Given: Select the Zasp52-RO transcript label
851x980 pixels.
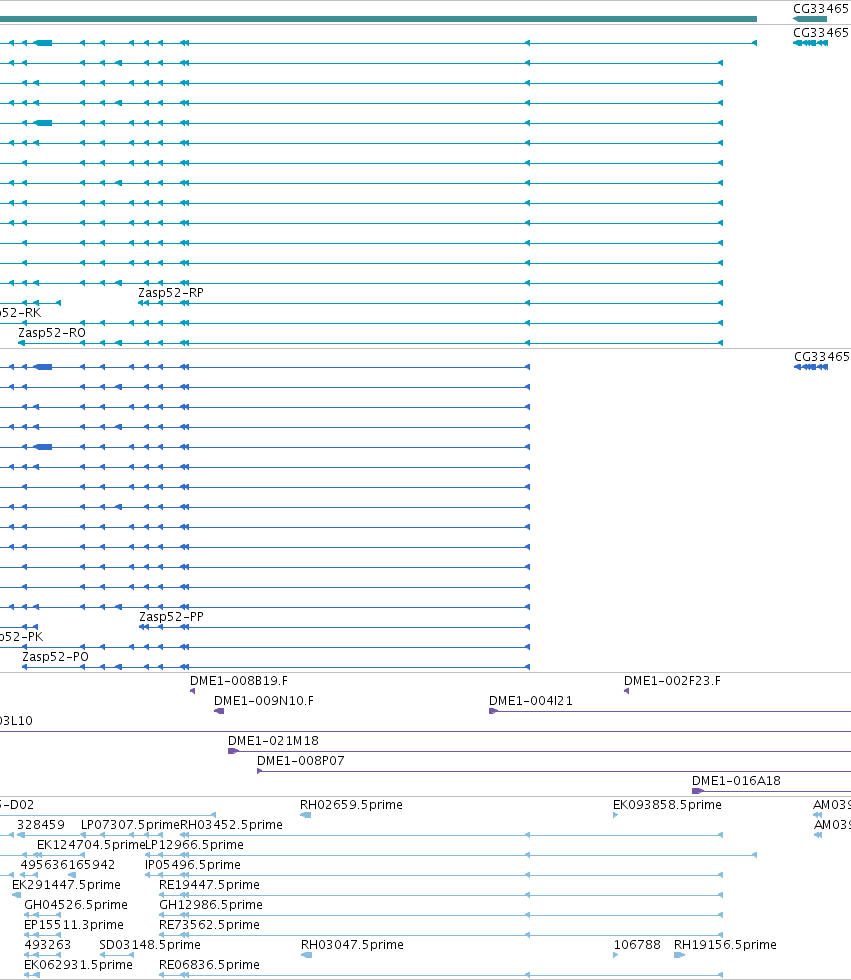Looking at the screenshot, I should [x=52, y=332].
